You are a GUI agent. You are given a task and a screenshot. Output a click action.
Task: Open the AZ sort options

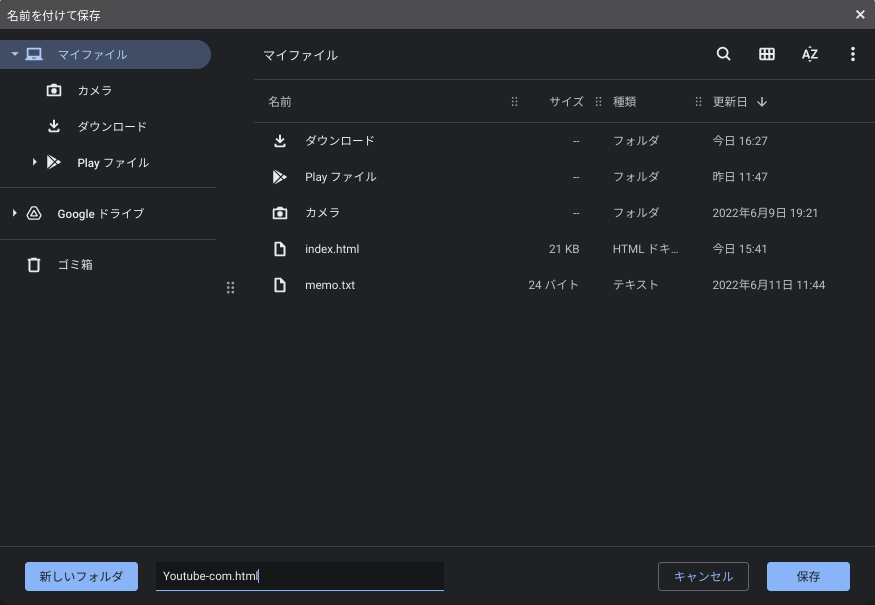click(x=810, y=55)
